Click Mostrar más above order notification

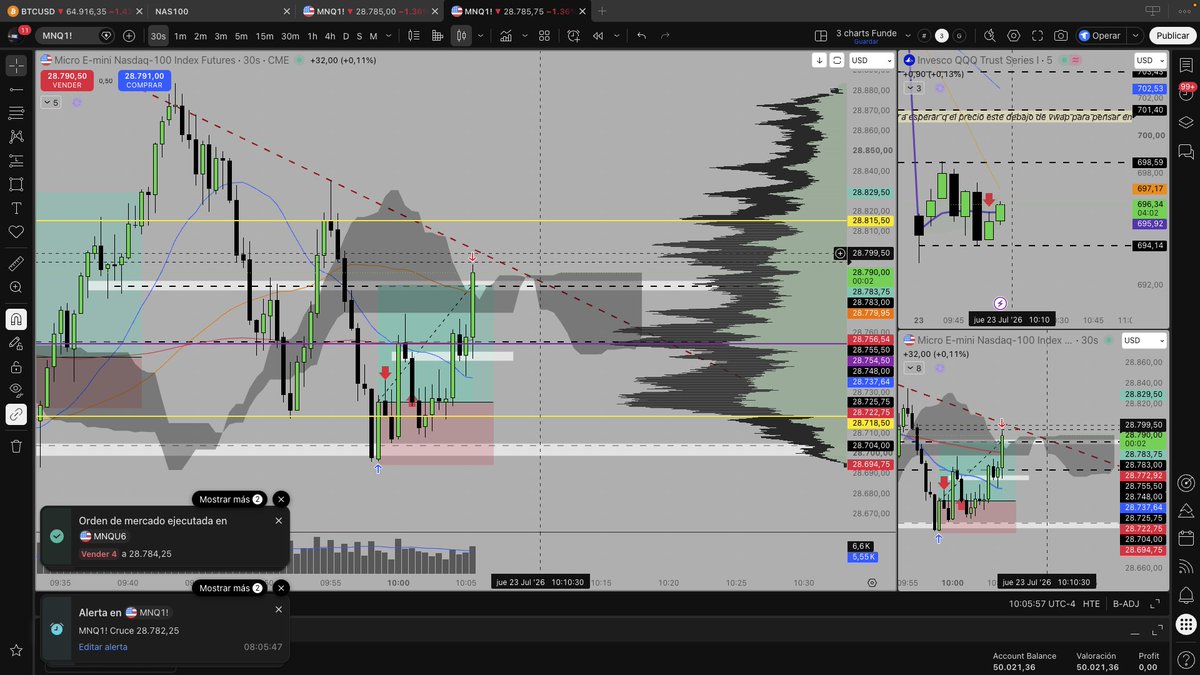coord(231,499)
